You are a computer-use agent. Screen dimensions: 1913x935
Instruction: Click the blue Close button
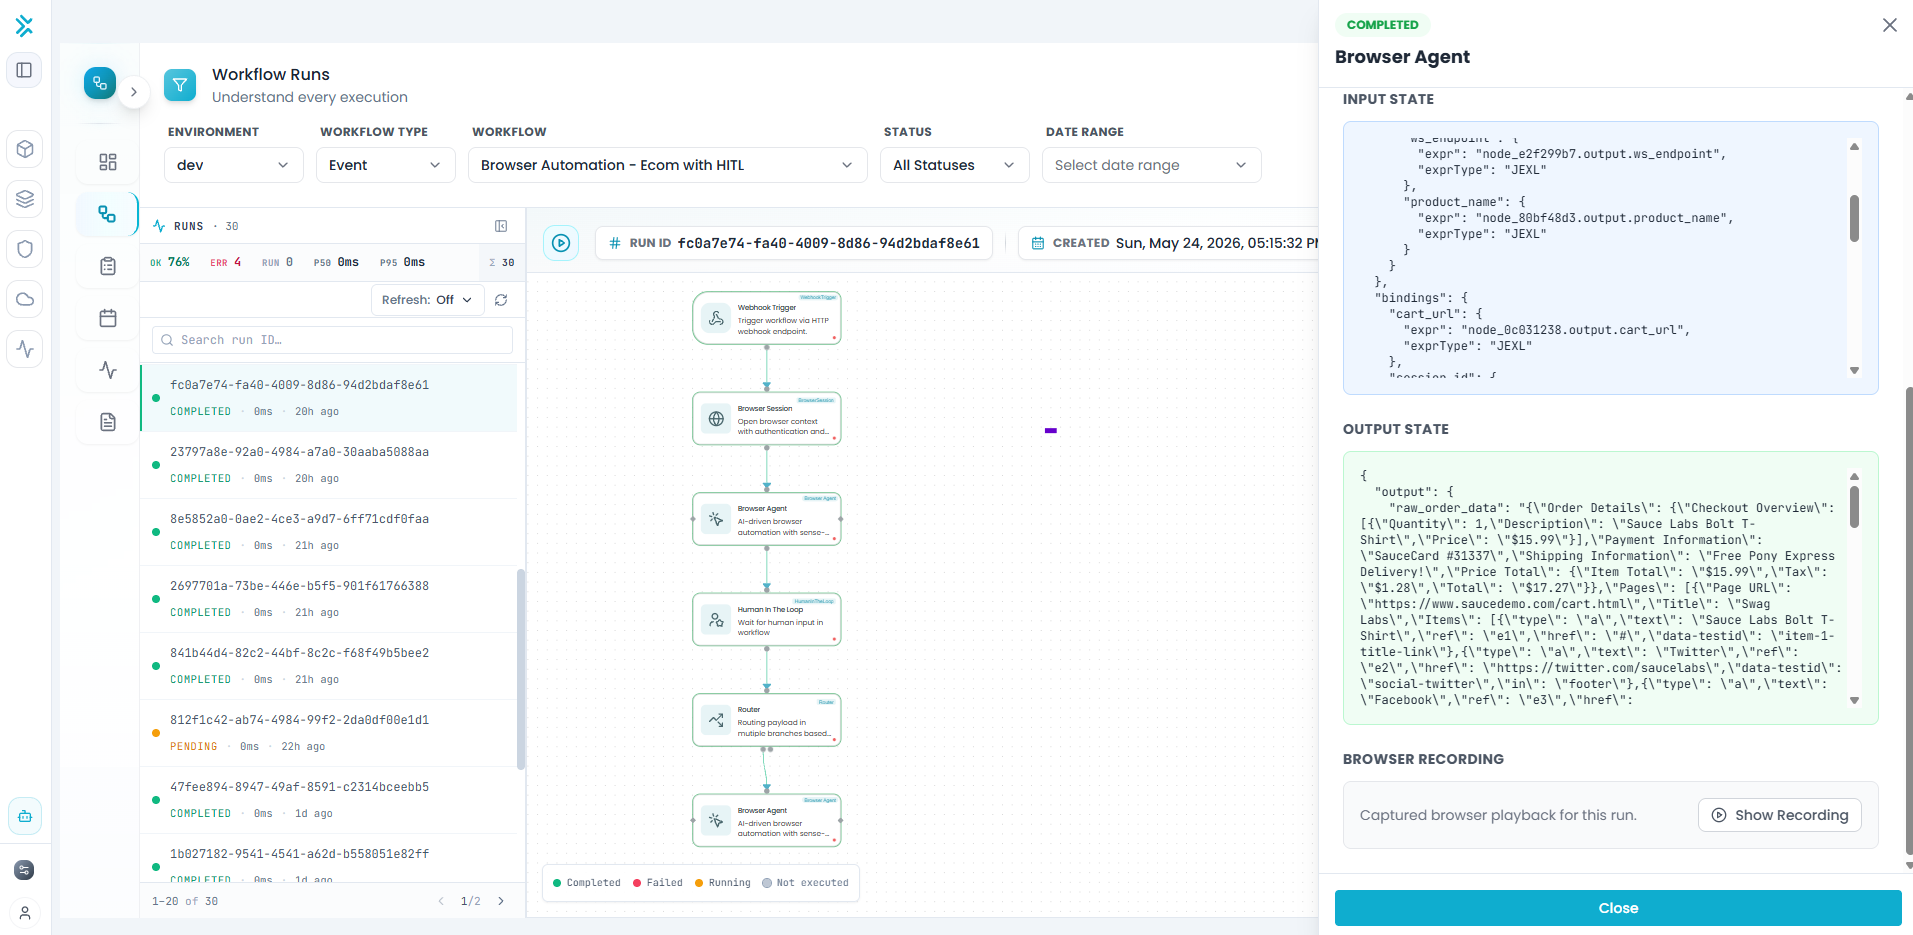[x=1618, y=908]
